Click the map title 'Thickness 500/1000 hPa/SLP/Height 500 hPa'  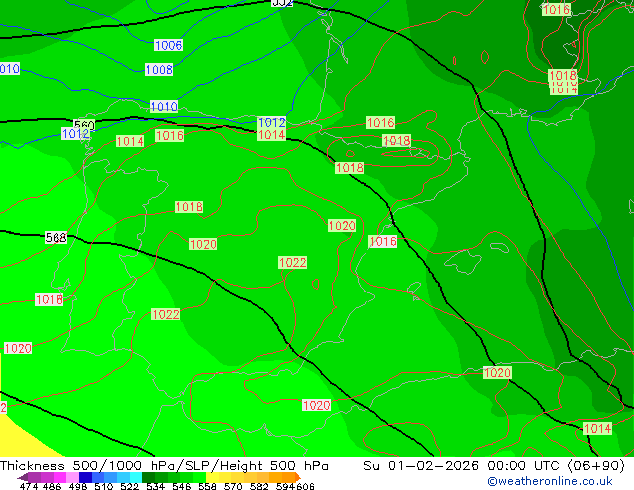(164, 466)
